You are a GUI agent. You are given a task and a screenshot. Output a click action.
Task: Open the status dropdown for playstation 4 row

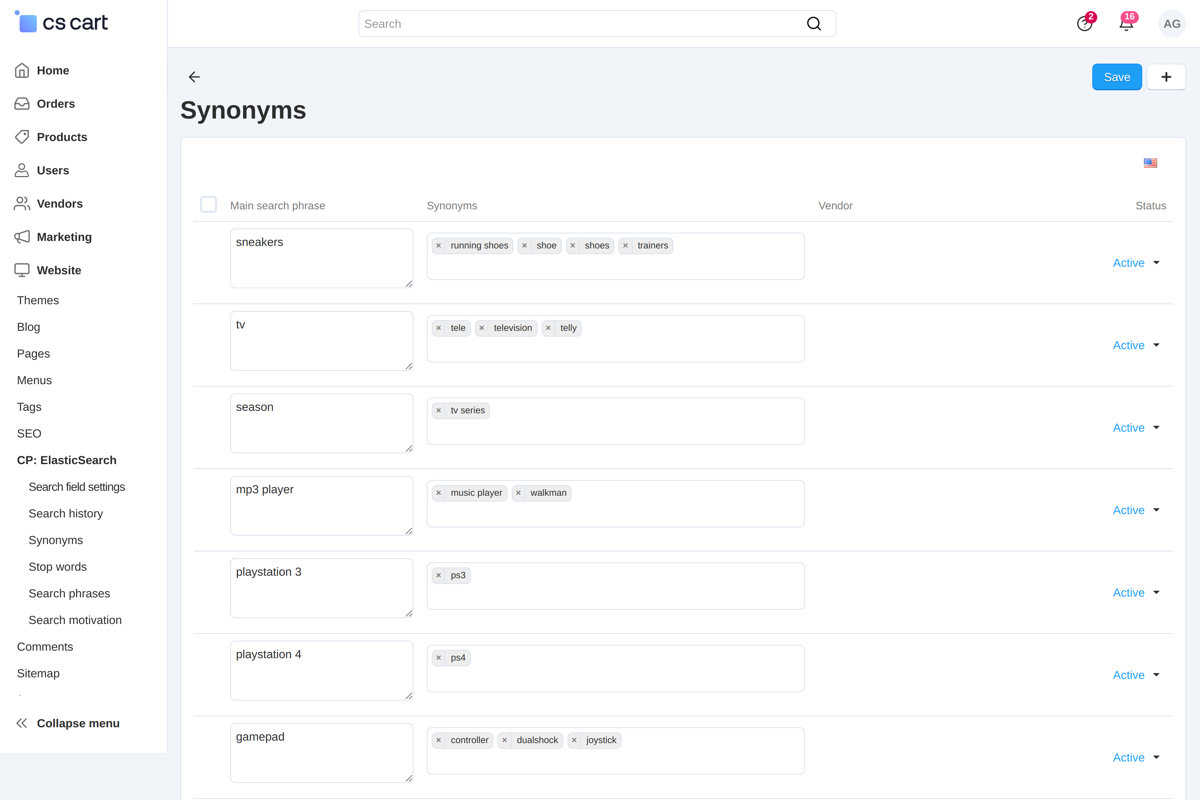pyautogui.click(x=1137, y=675)
